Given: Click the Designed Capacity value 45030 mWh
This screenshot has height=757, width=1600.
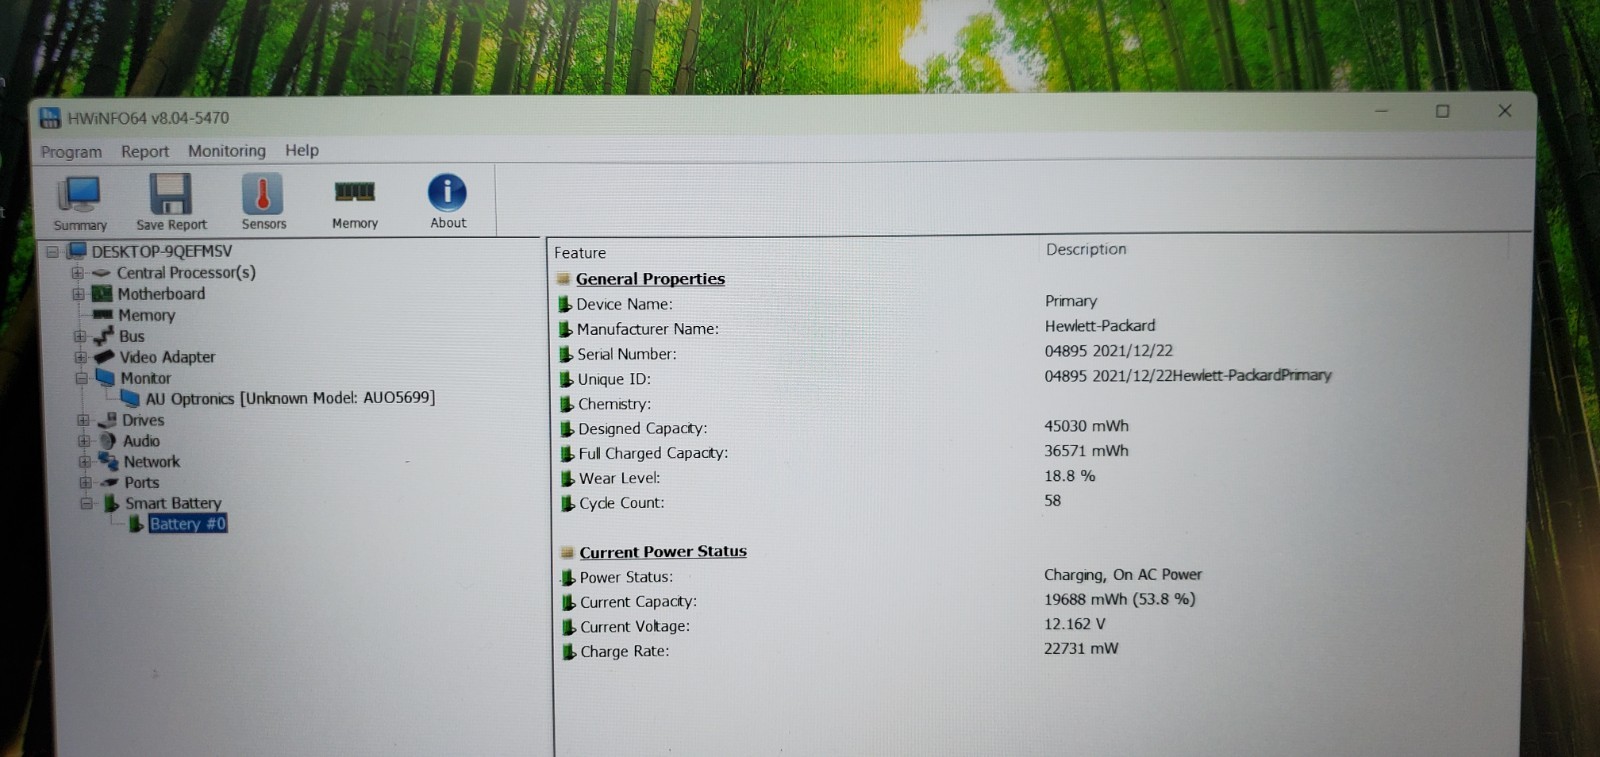Looking at the screenshot, I should pos(1087,426).
